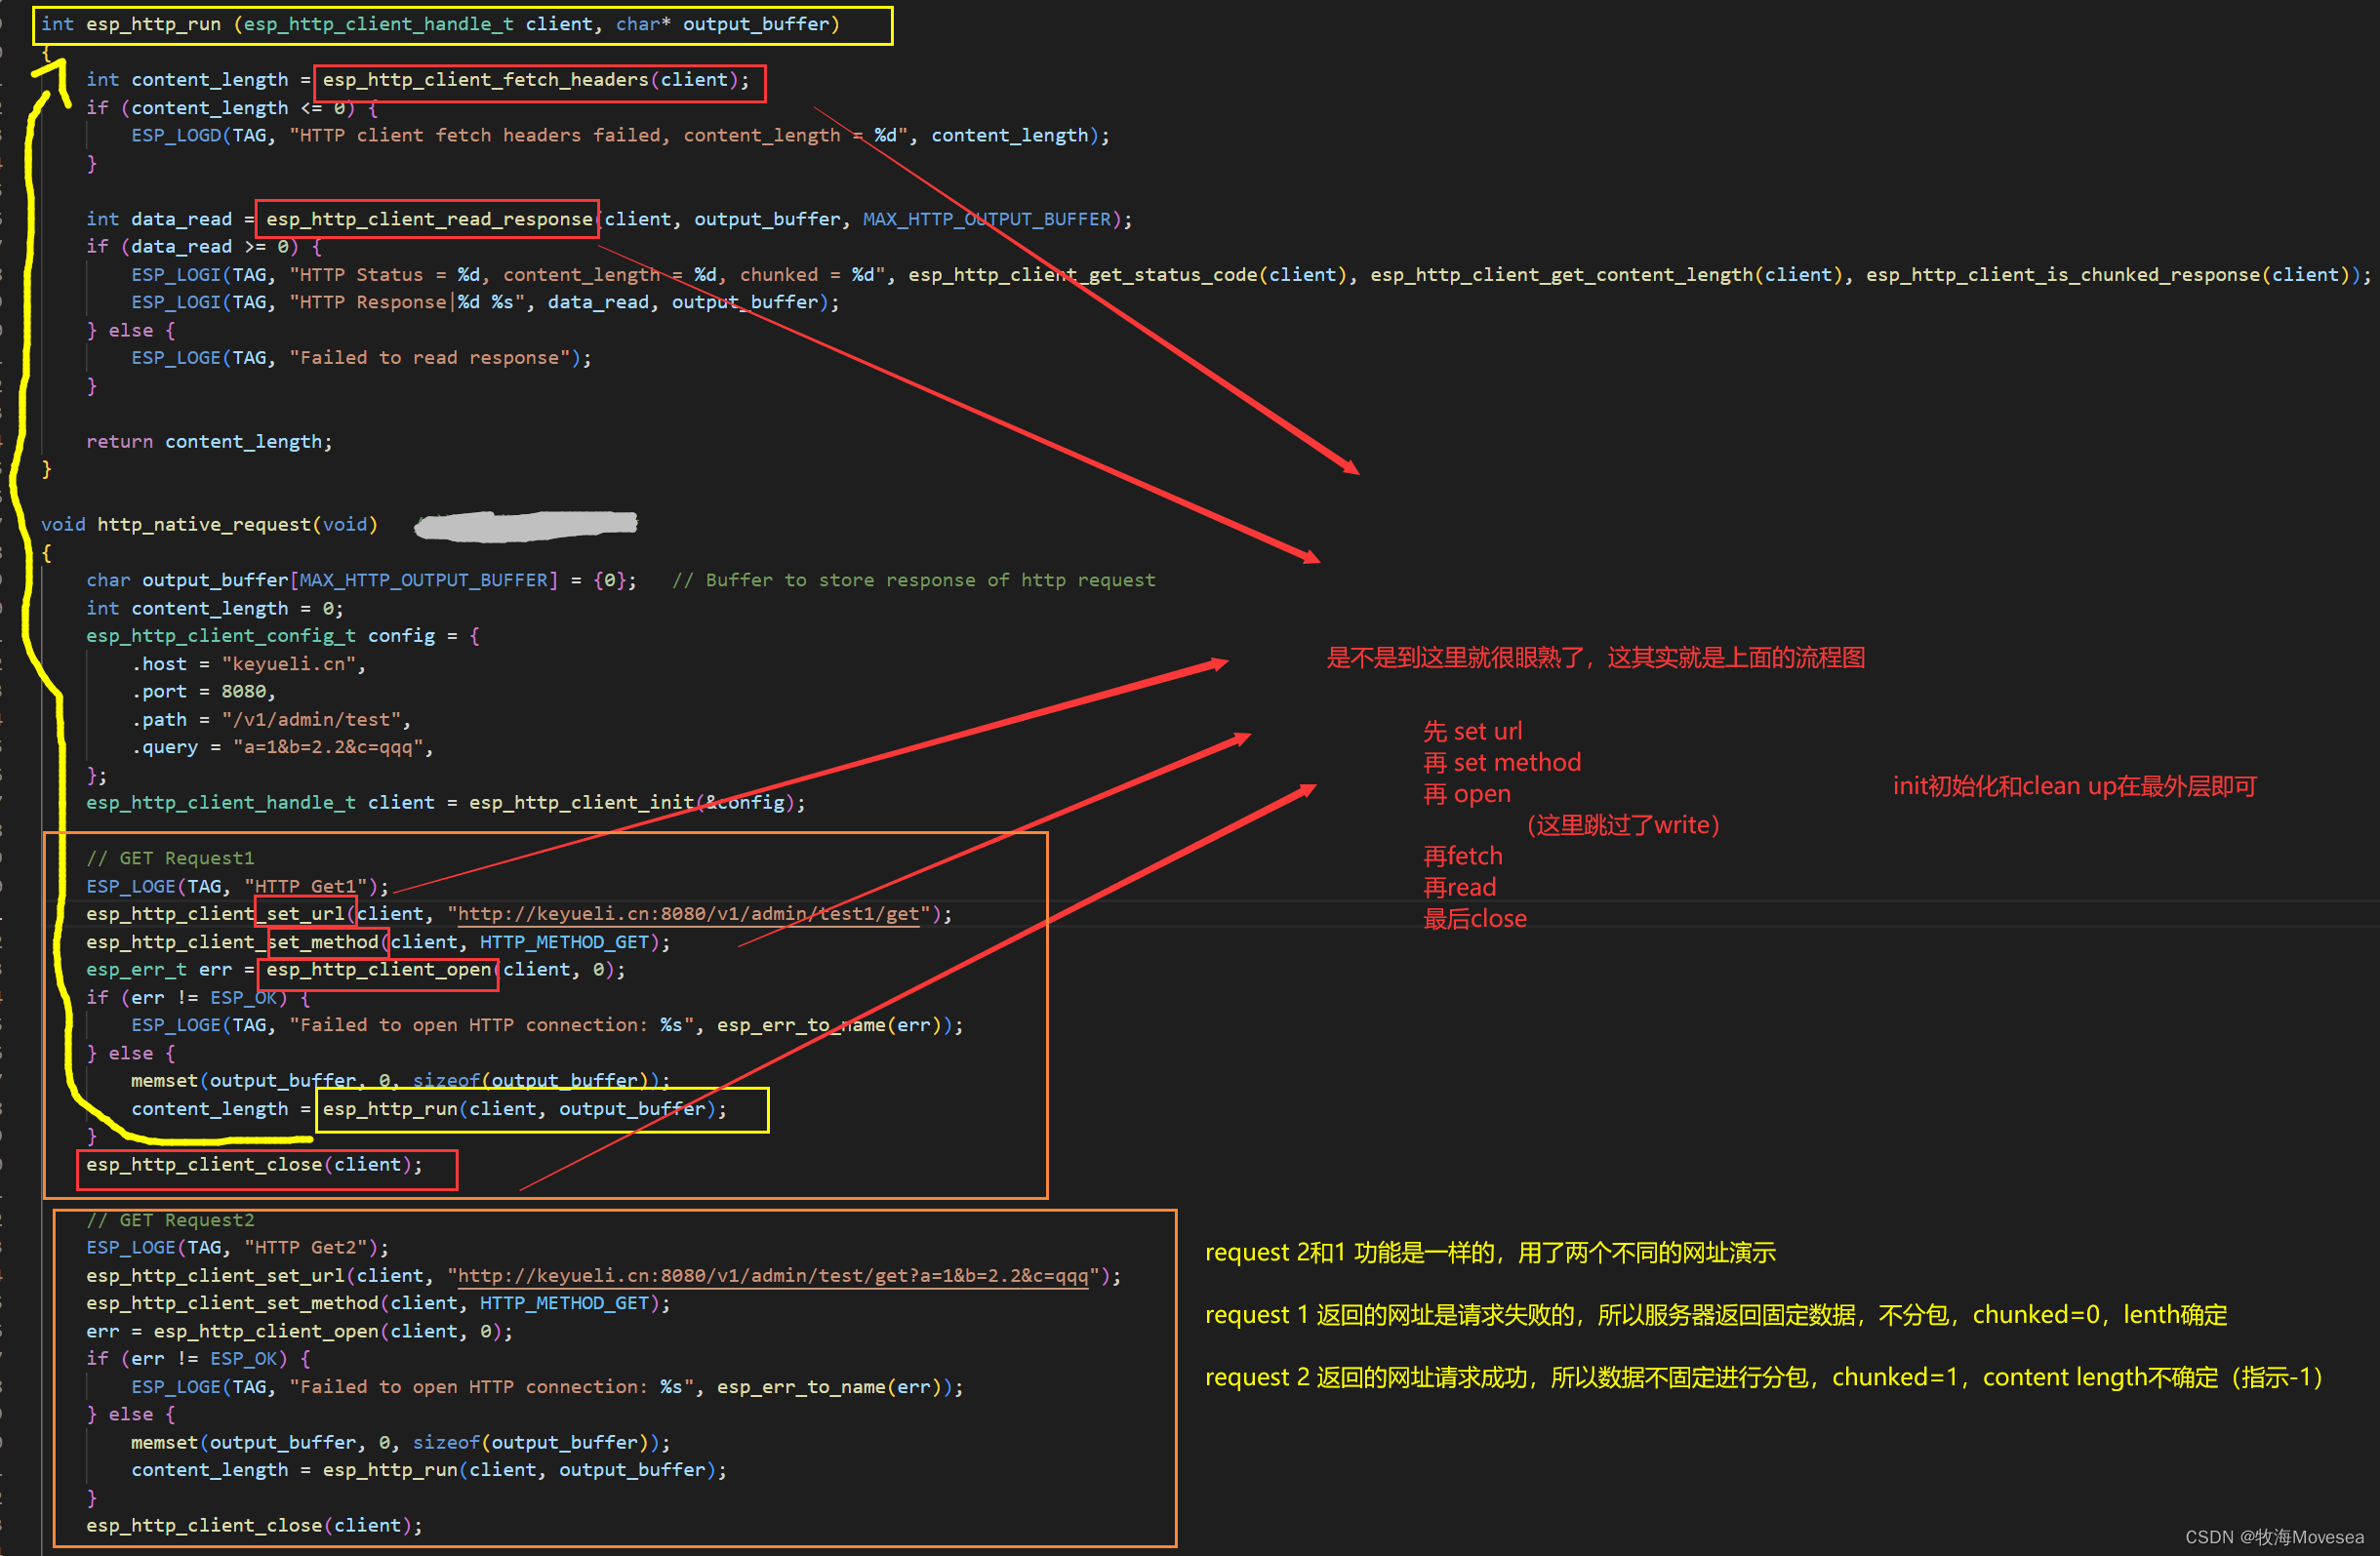Click the 'return content_length;' statement
This screenshot has height=1556, width=2380.
(x=209, y=442)
